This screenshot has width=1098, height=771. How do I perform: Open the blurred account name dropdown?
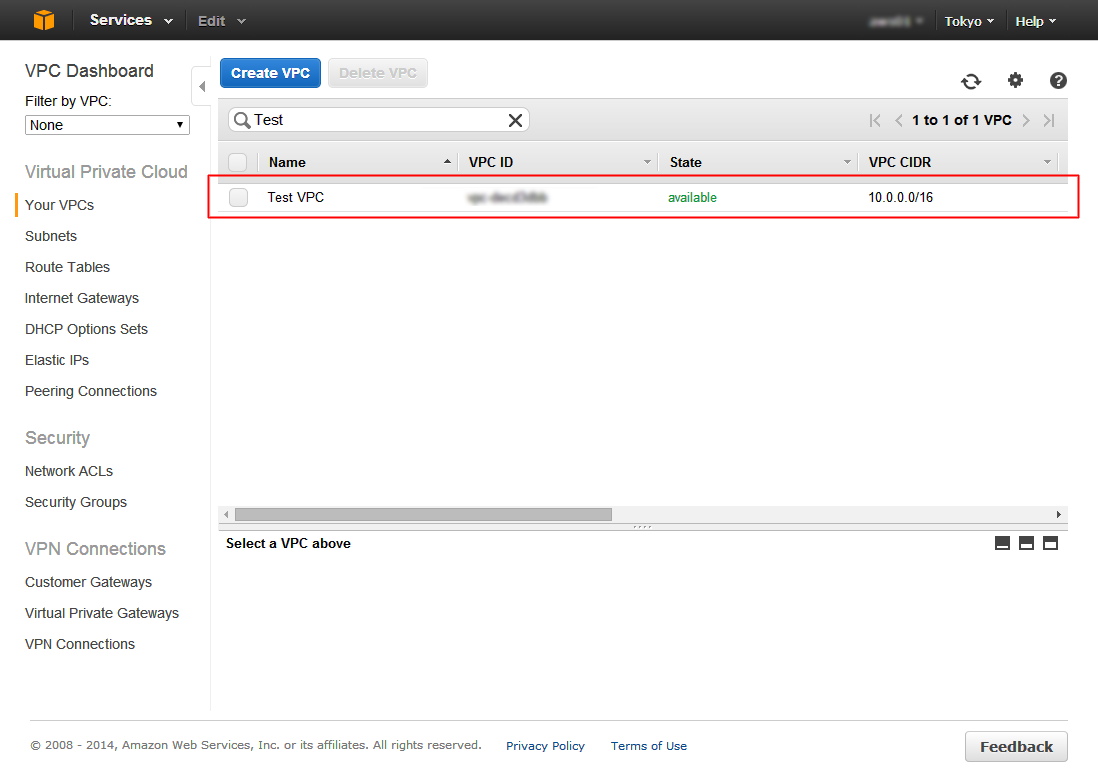coord(896,22)
